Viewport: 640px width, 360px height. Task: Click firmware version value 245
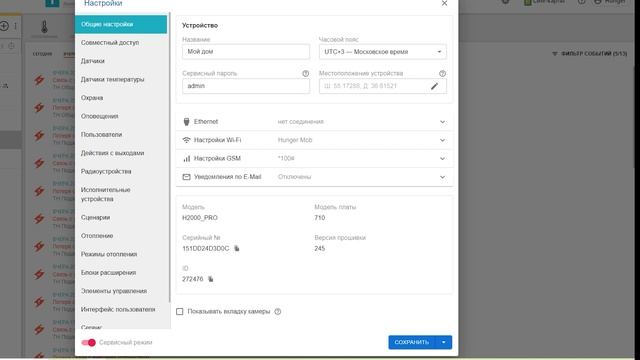coord(320,248)
